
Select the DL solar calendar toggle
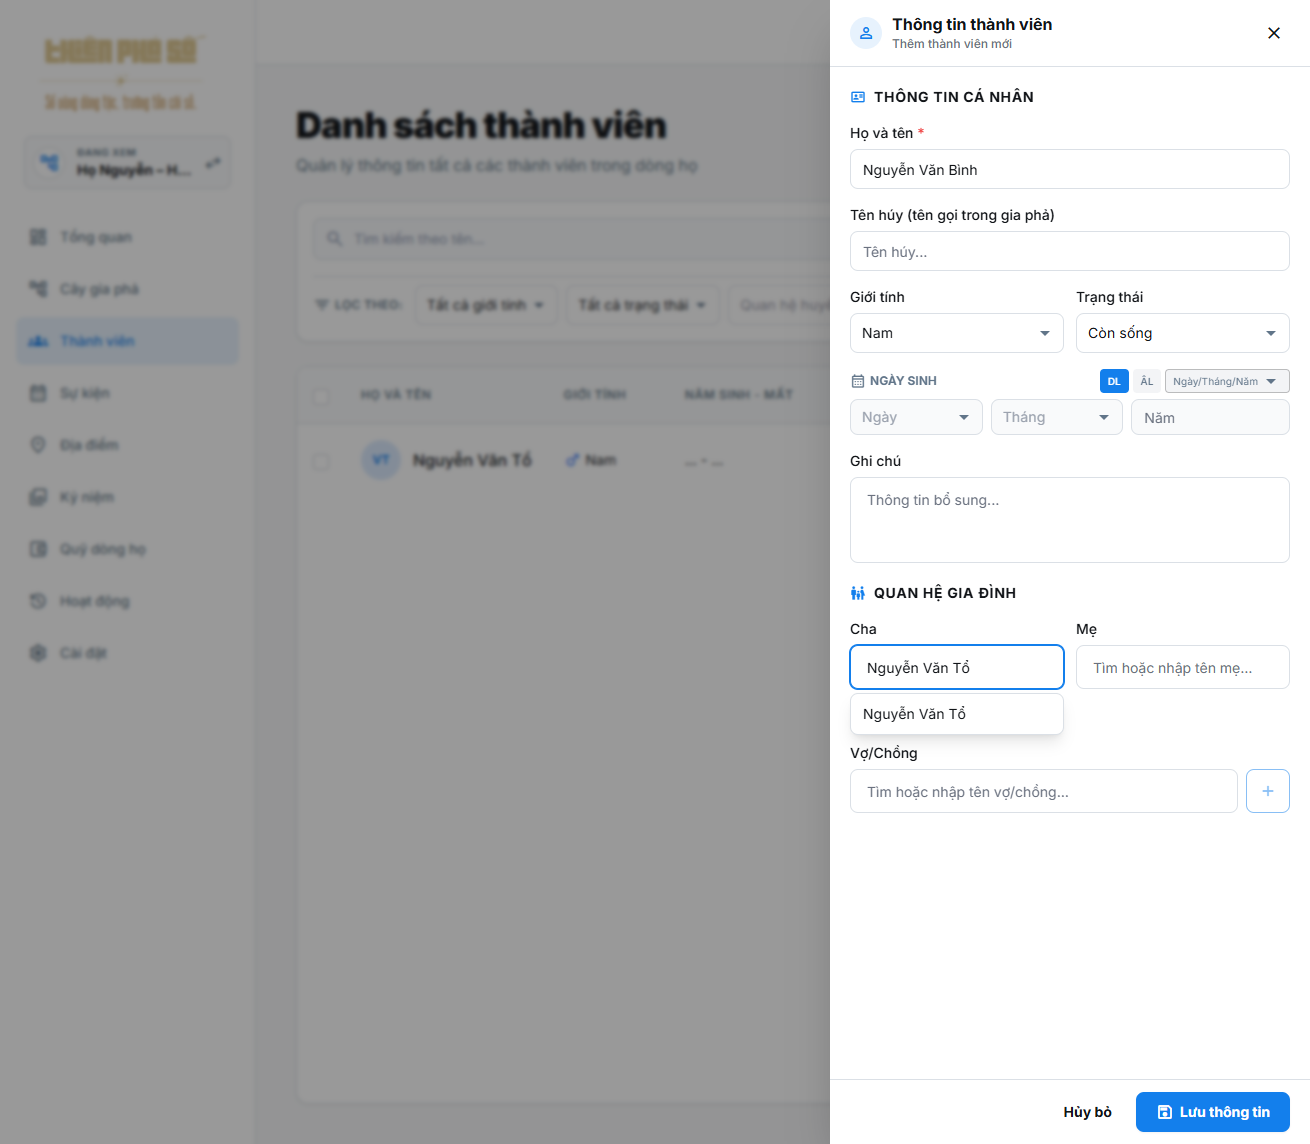pos(1114,381)
